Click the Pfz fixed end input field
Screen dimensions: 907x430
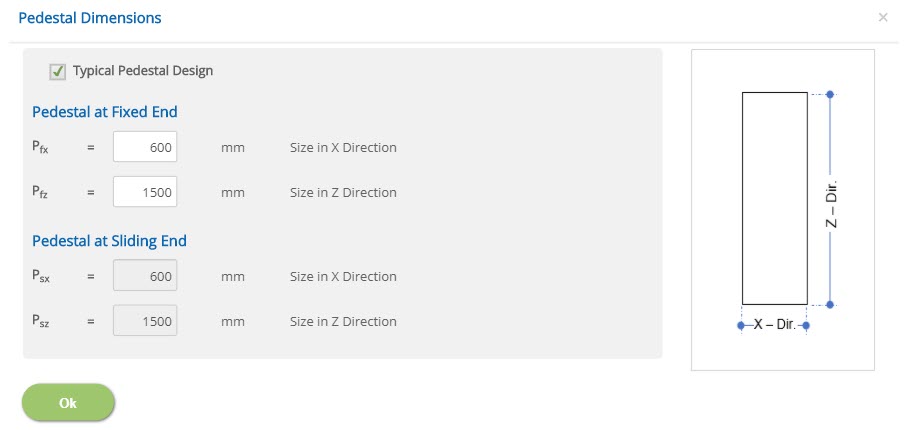coord(145,192)
